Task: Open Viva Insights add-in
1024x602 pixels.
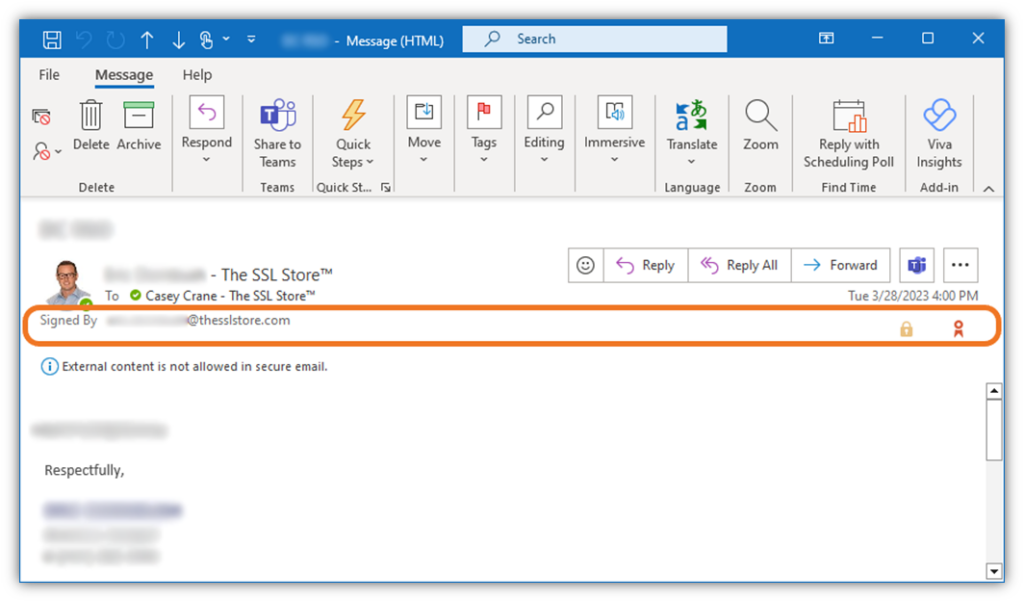Action: pos(939,135)
